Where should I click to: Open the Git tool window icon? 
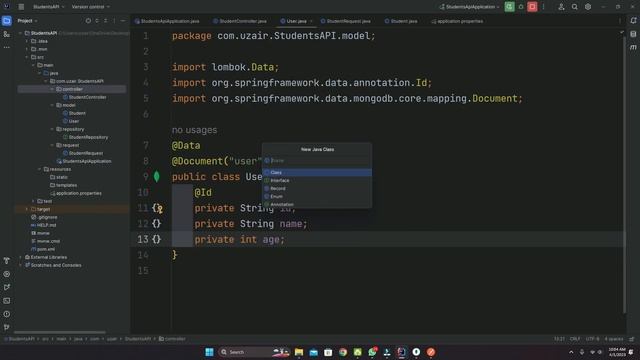tap(7, 327)
